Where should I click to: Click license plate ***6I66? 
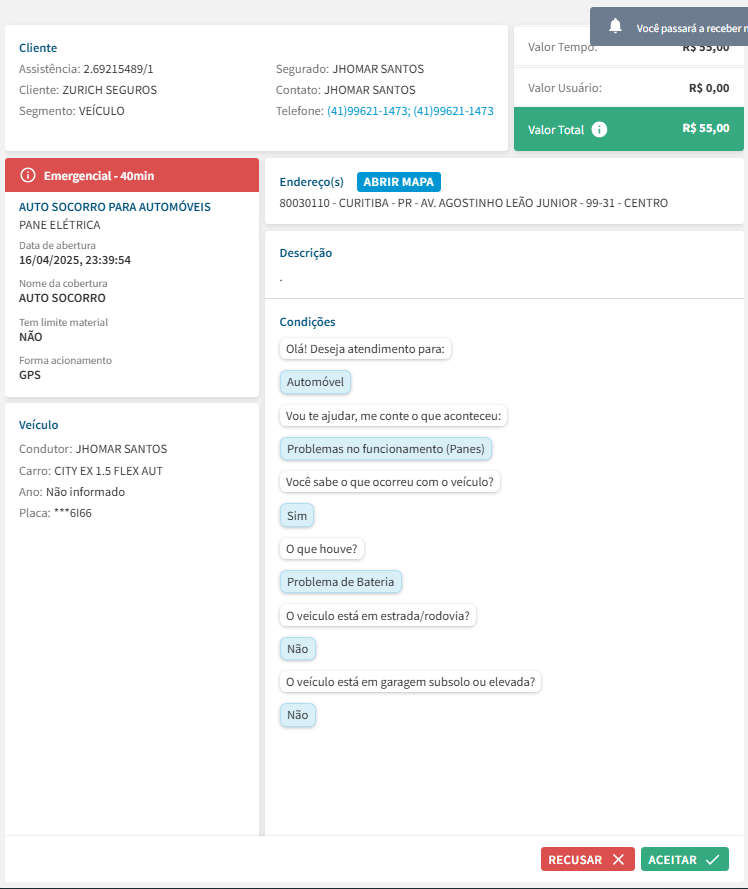pos(73,513)
